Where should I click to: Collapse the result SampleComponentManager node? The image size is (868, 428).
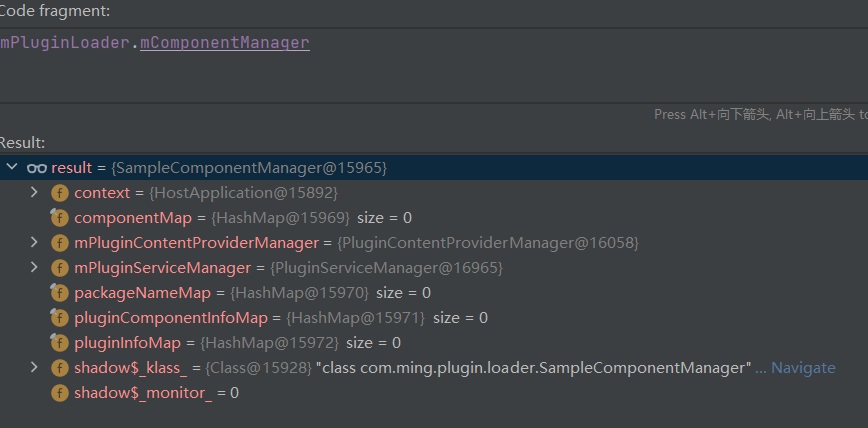(12, 167)
